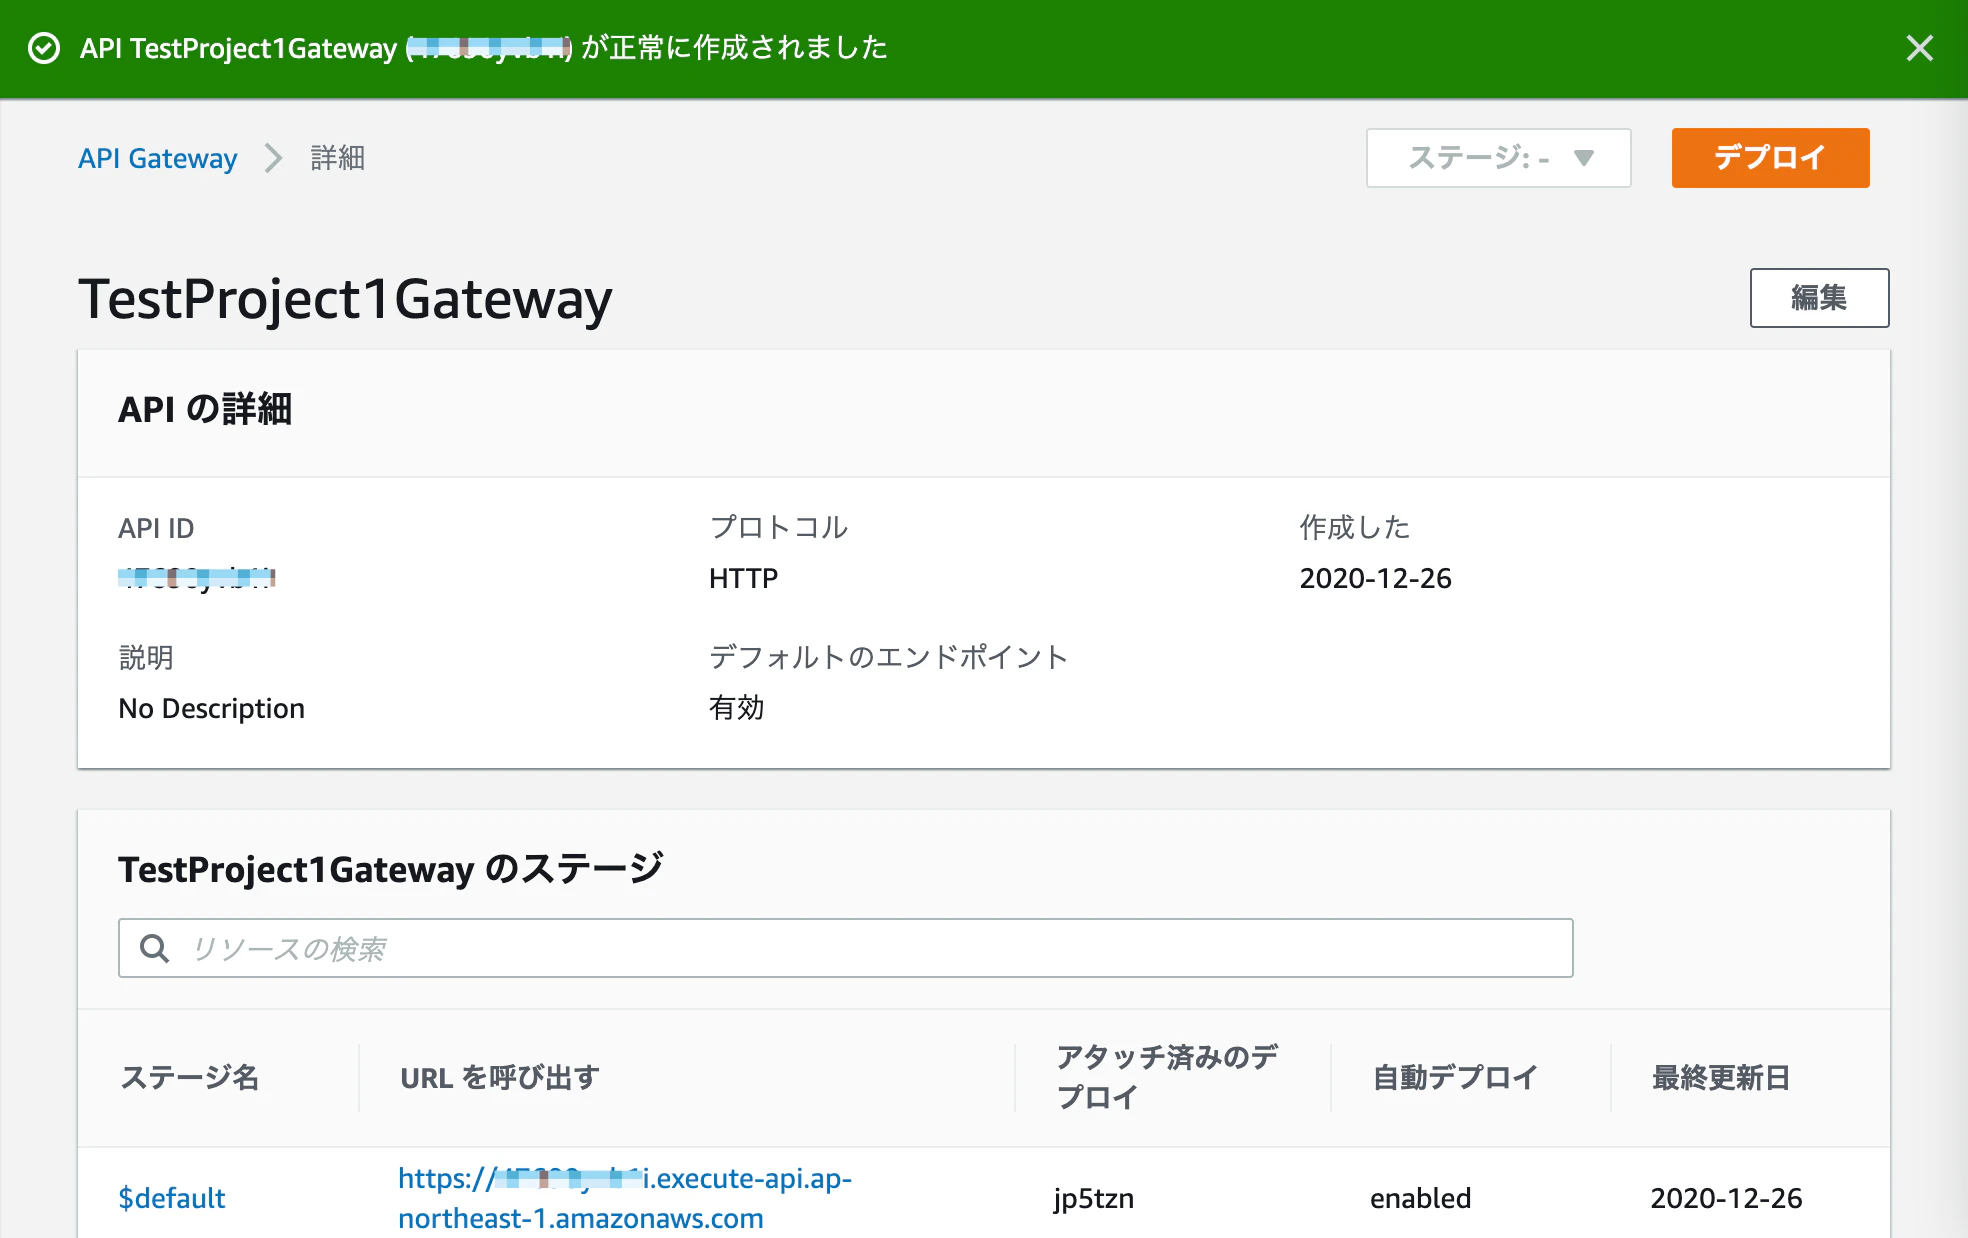The height and width of the screenshot is (1238, 1968).
Task: Click the プロトコル label
Action: (x=778, y=527)
